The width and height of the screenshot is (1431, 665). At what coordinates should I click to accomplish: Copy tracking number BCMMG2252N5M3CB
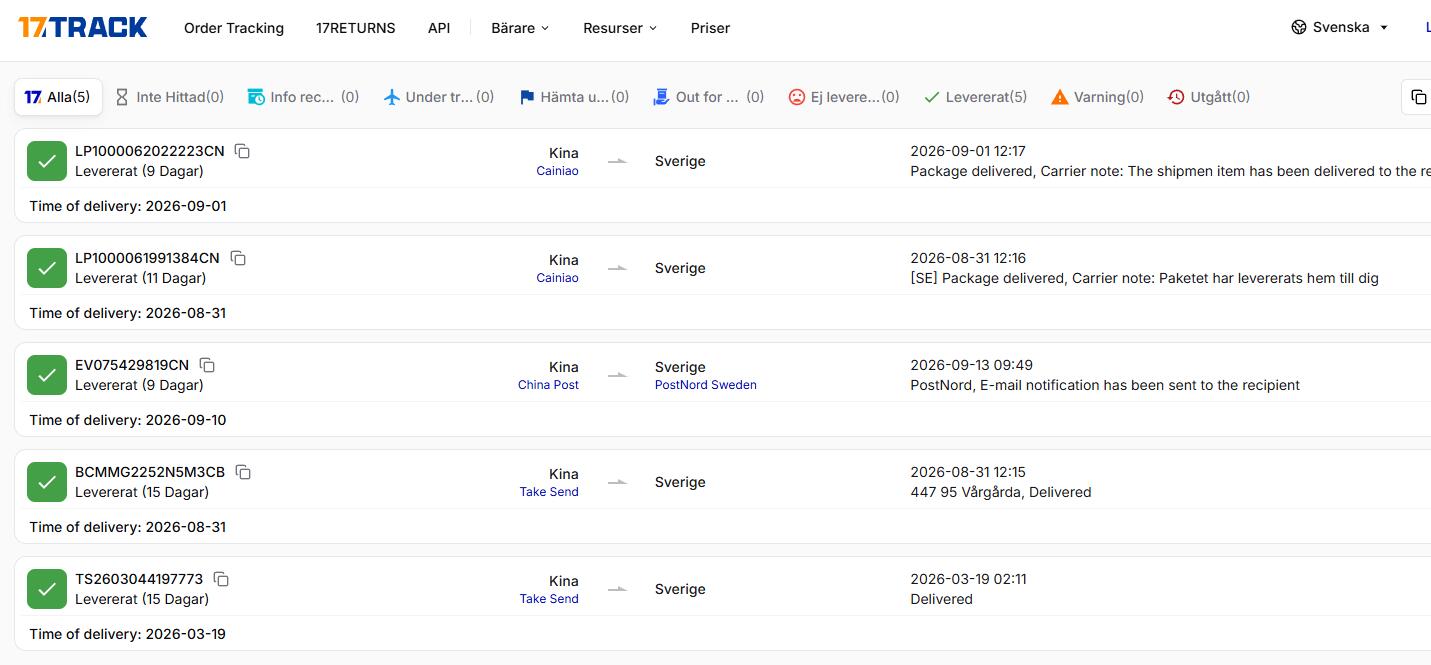pos(243,472)
